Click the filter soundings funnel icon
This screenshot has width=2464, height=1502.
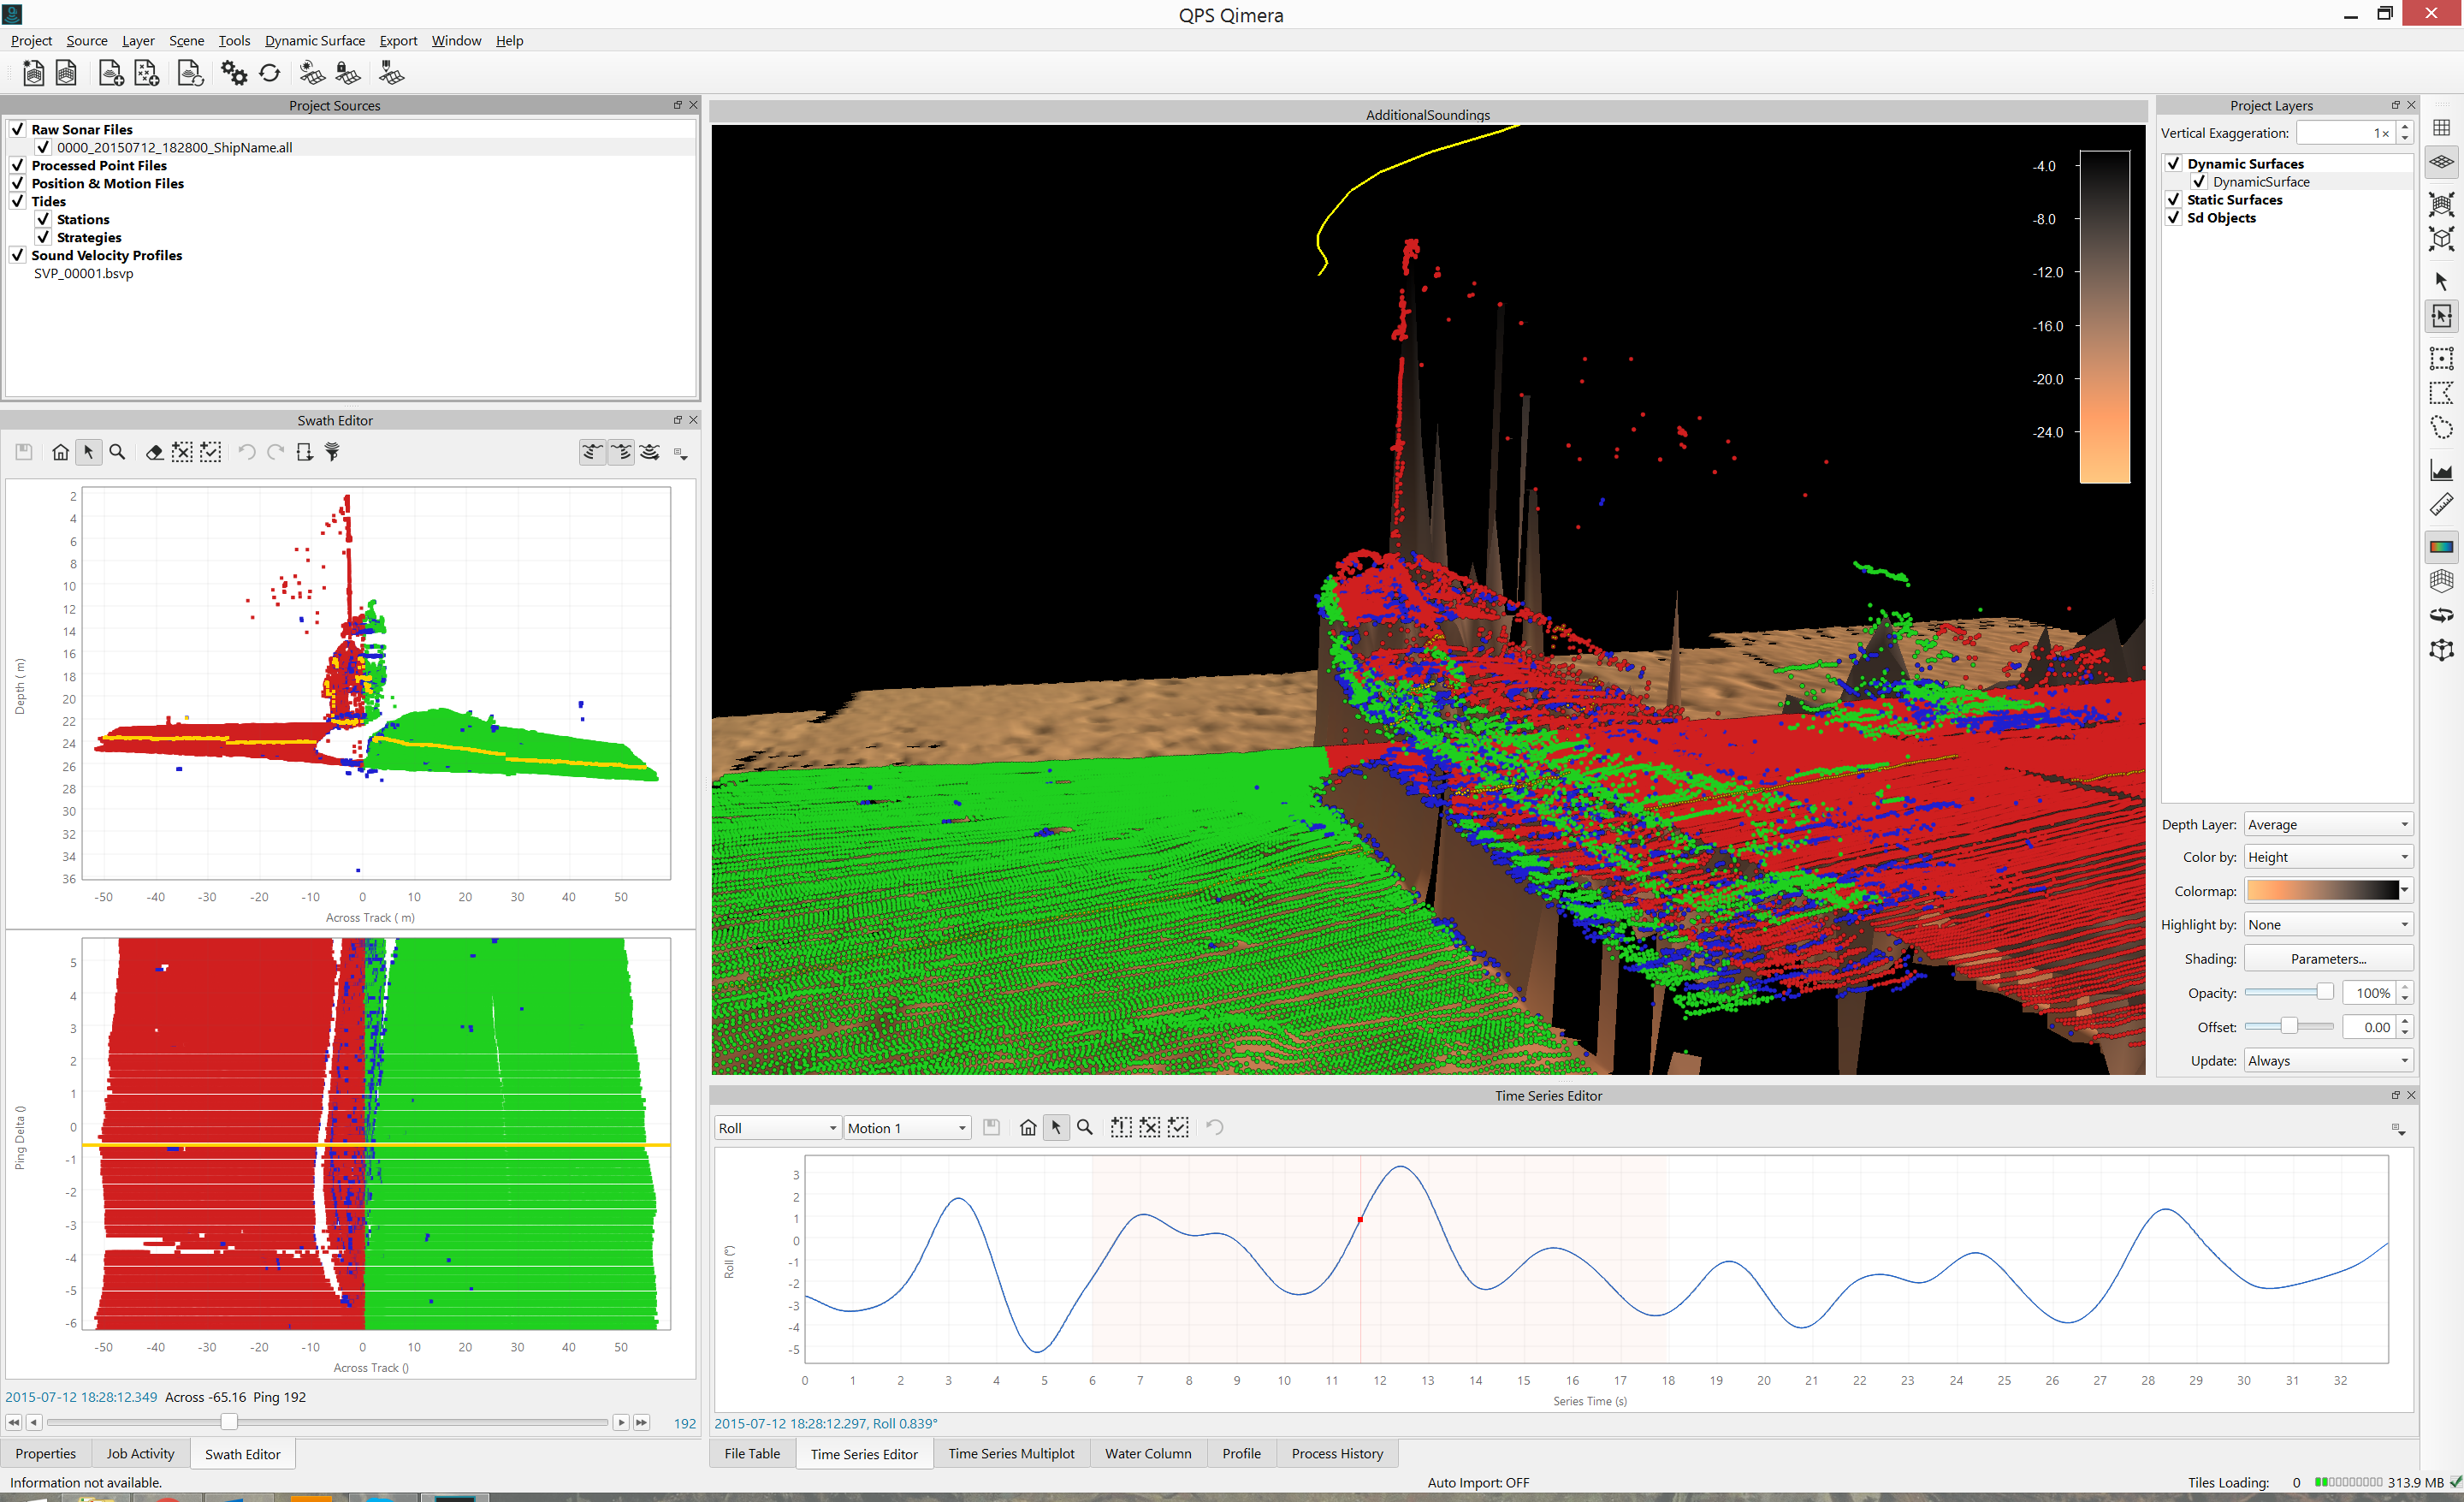pyautogui.click(x=333, y=452)
